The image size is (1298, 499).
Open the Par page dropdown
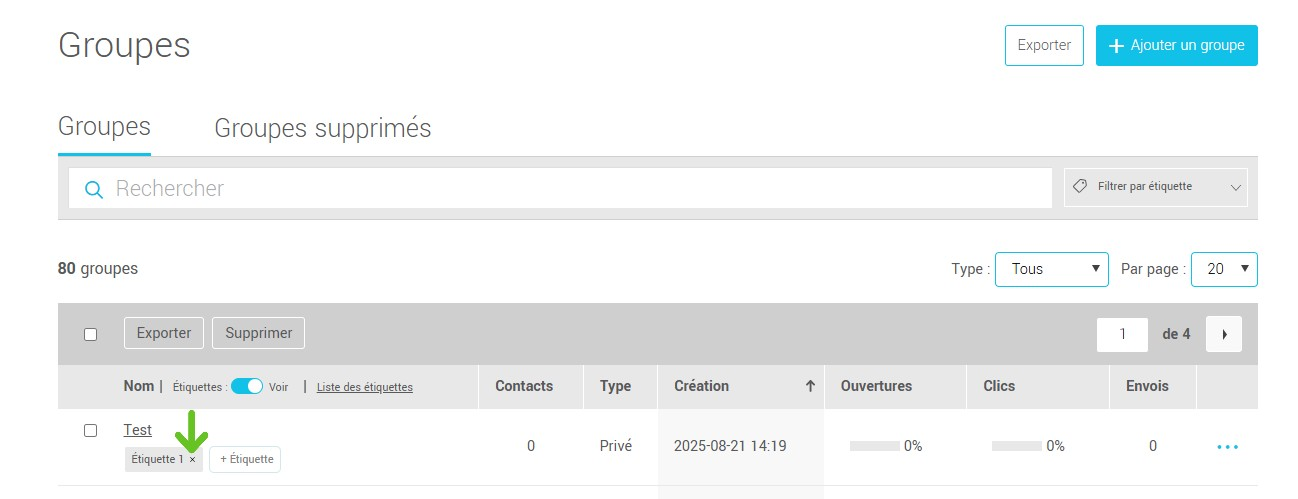(x=1224, y=269)
